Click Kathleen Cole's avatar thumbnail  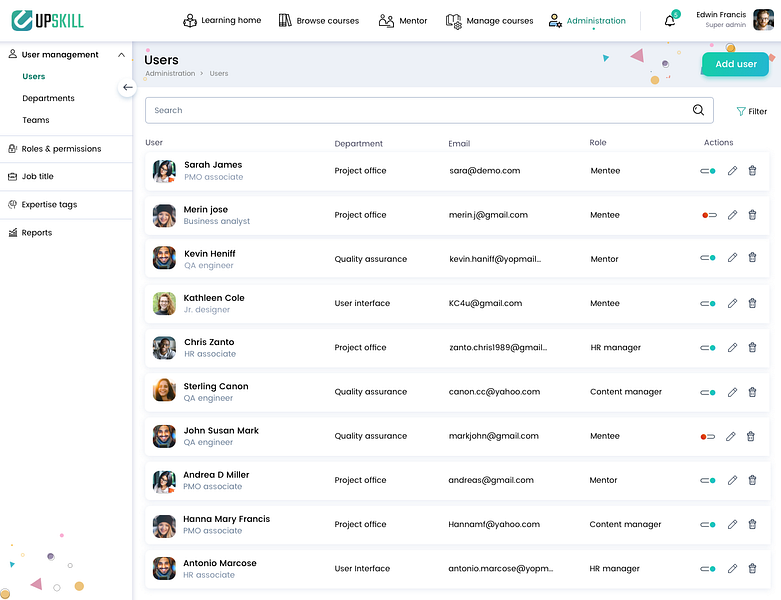[164, 303]
